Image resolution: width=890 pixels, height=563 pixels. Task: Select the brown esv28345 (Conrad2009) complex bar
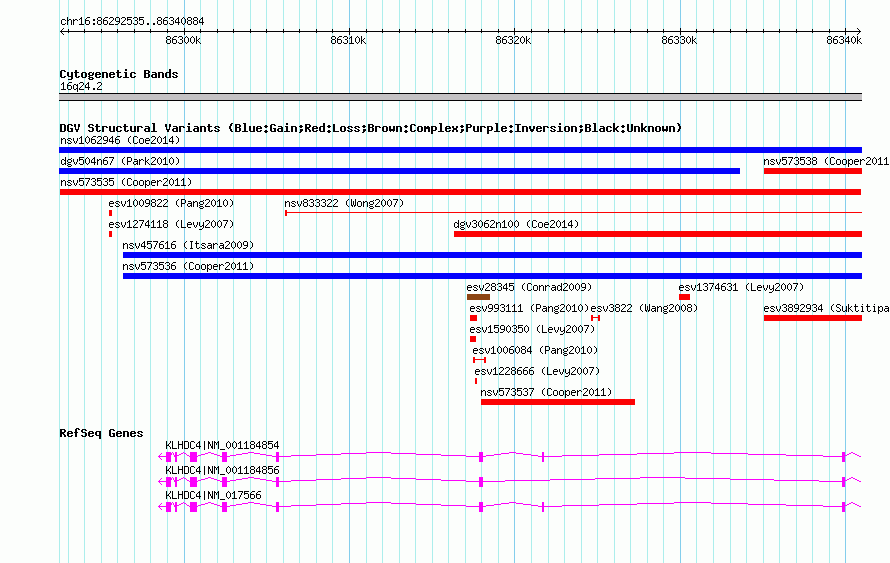[x=478, y=297]
